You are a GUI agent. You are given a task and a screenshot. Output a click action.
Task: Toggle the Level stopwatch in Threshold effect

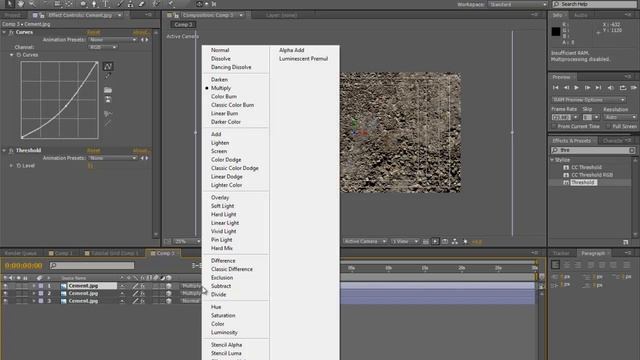click(19, 166)
